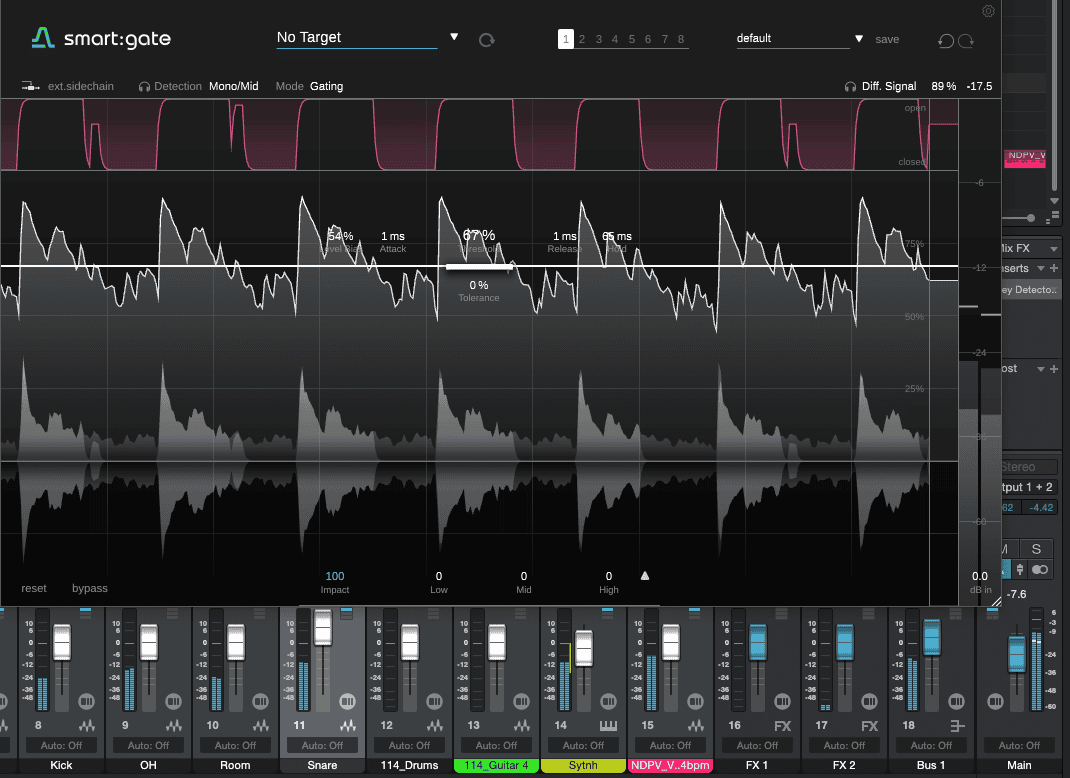Click the 0 % Tolerance value
This screenshot has height=778, width=1070.
(479, 285)
